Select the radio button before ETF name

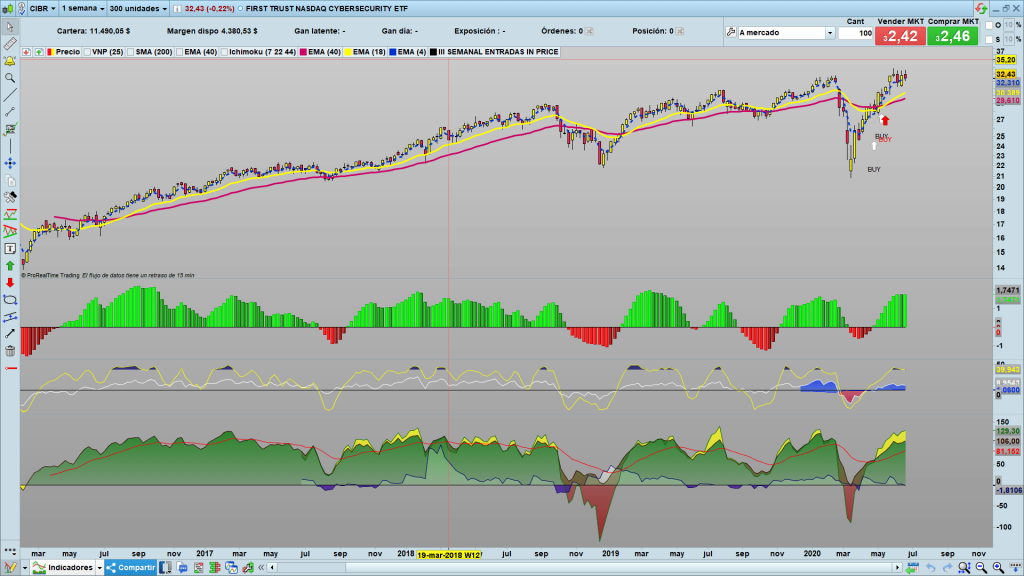click(240, 8)
